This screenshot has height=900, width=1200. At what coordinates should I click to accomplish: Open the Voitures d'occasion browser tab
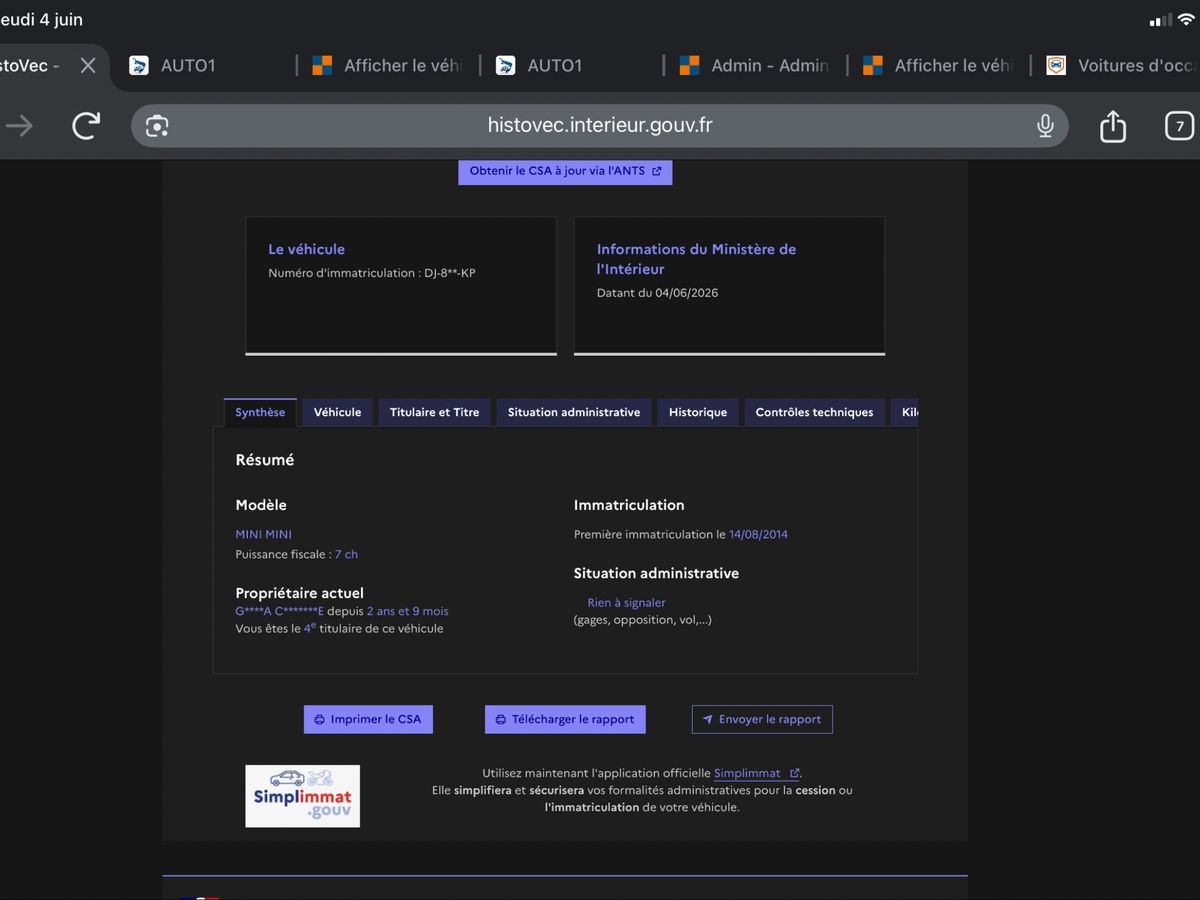(1122, 65)
